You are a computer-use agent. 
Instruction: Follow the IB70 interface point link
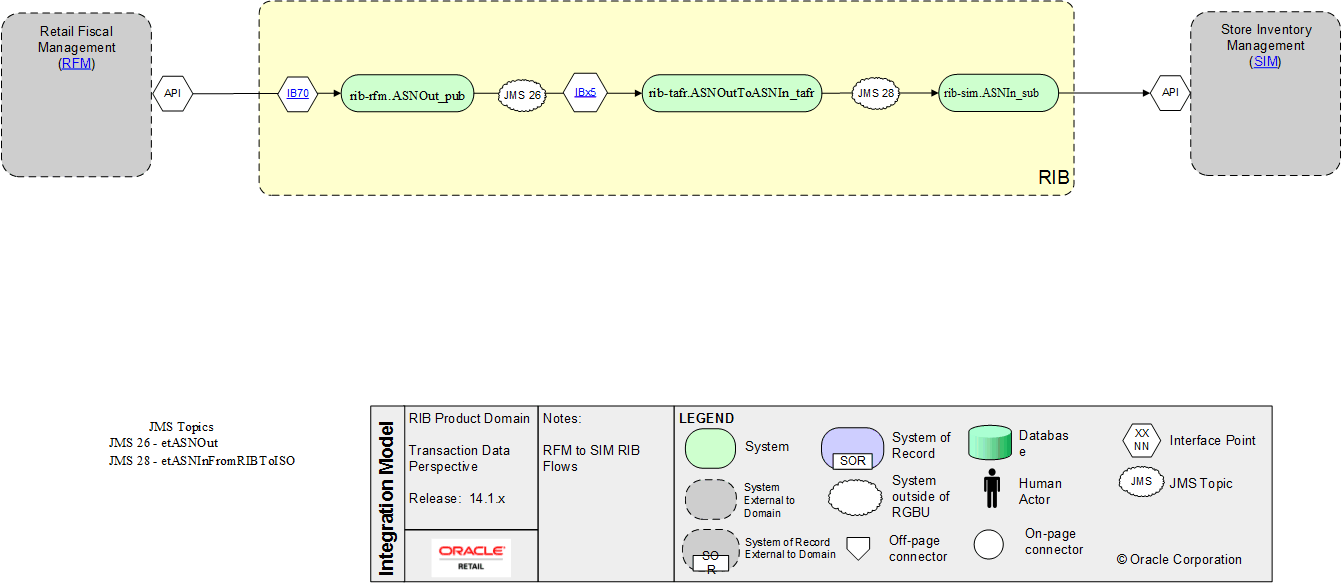coord(298,93)
